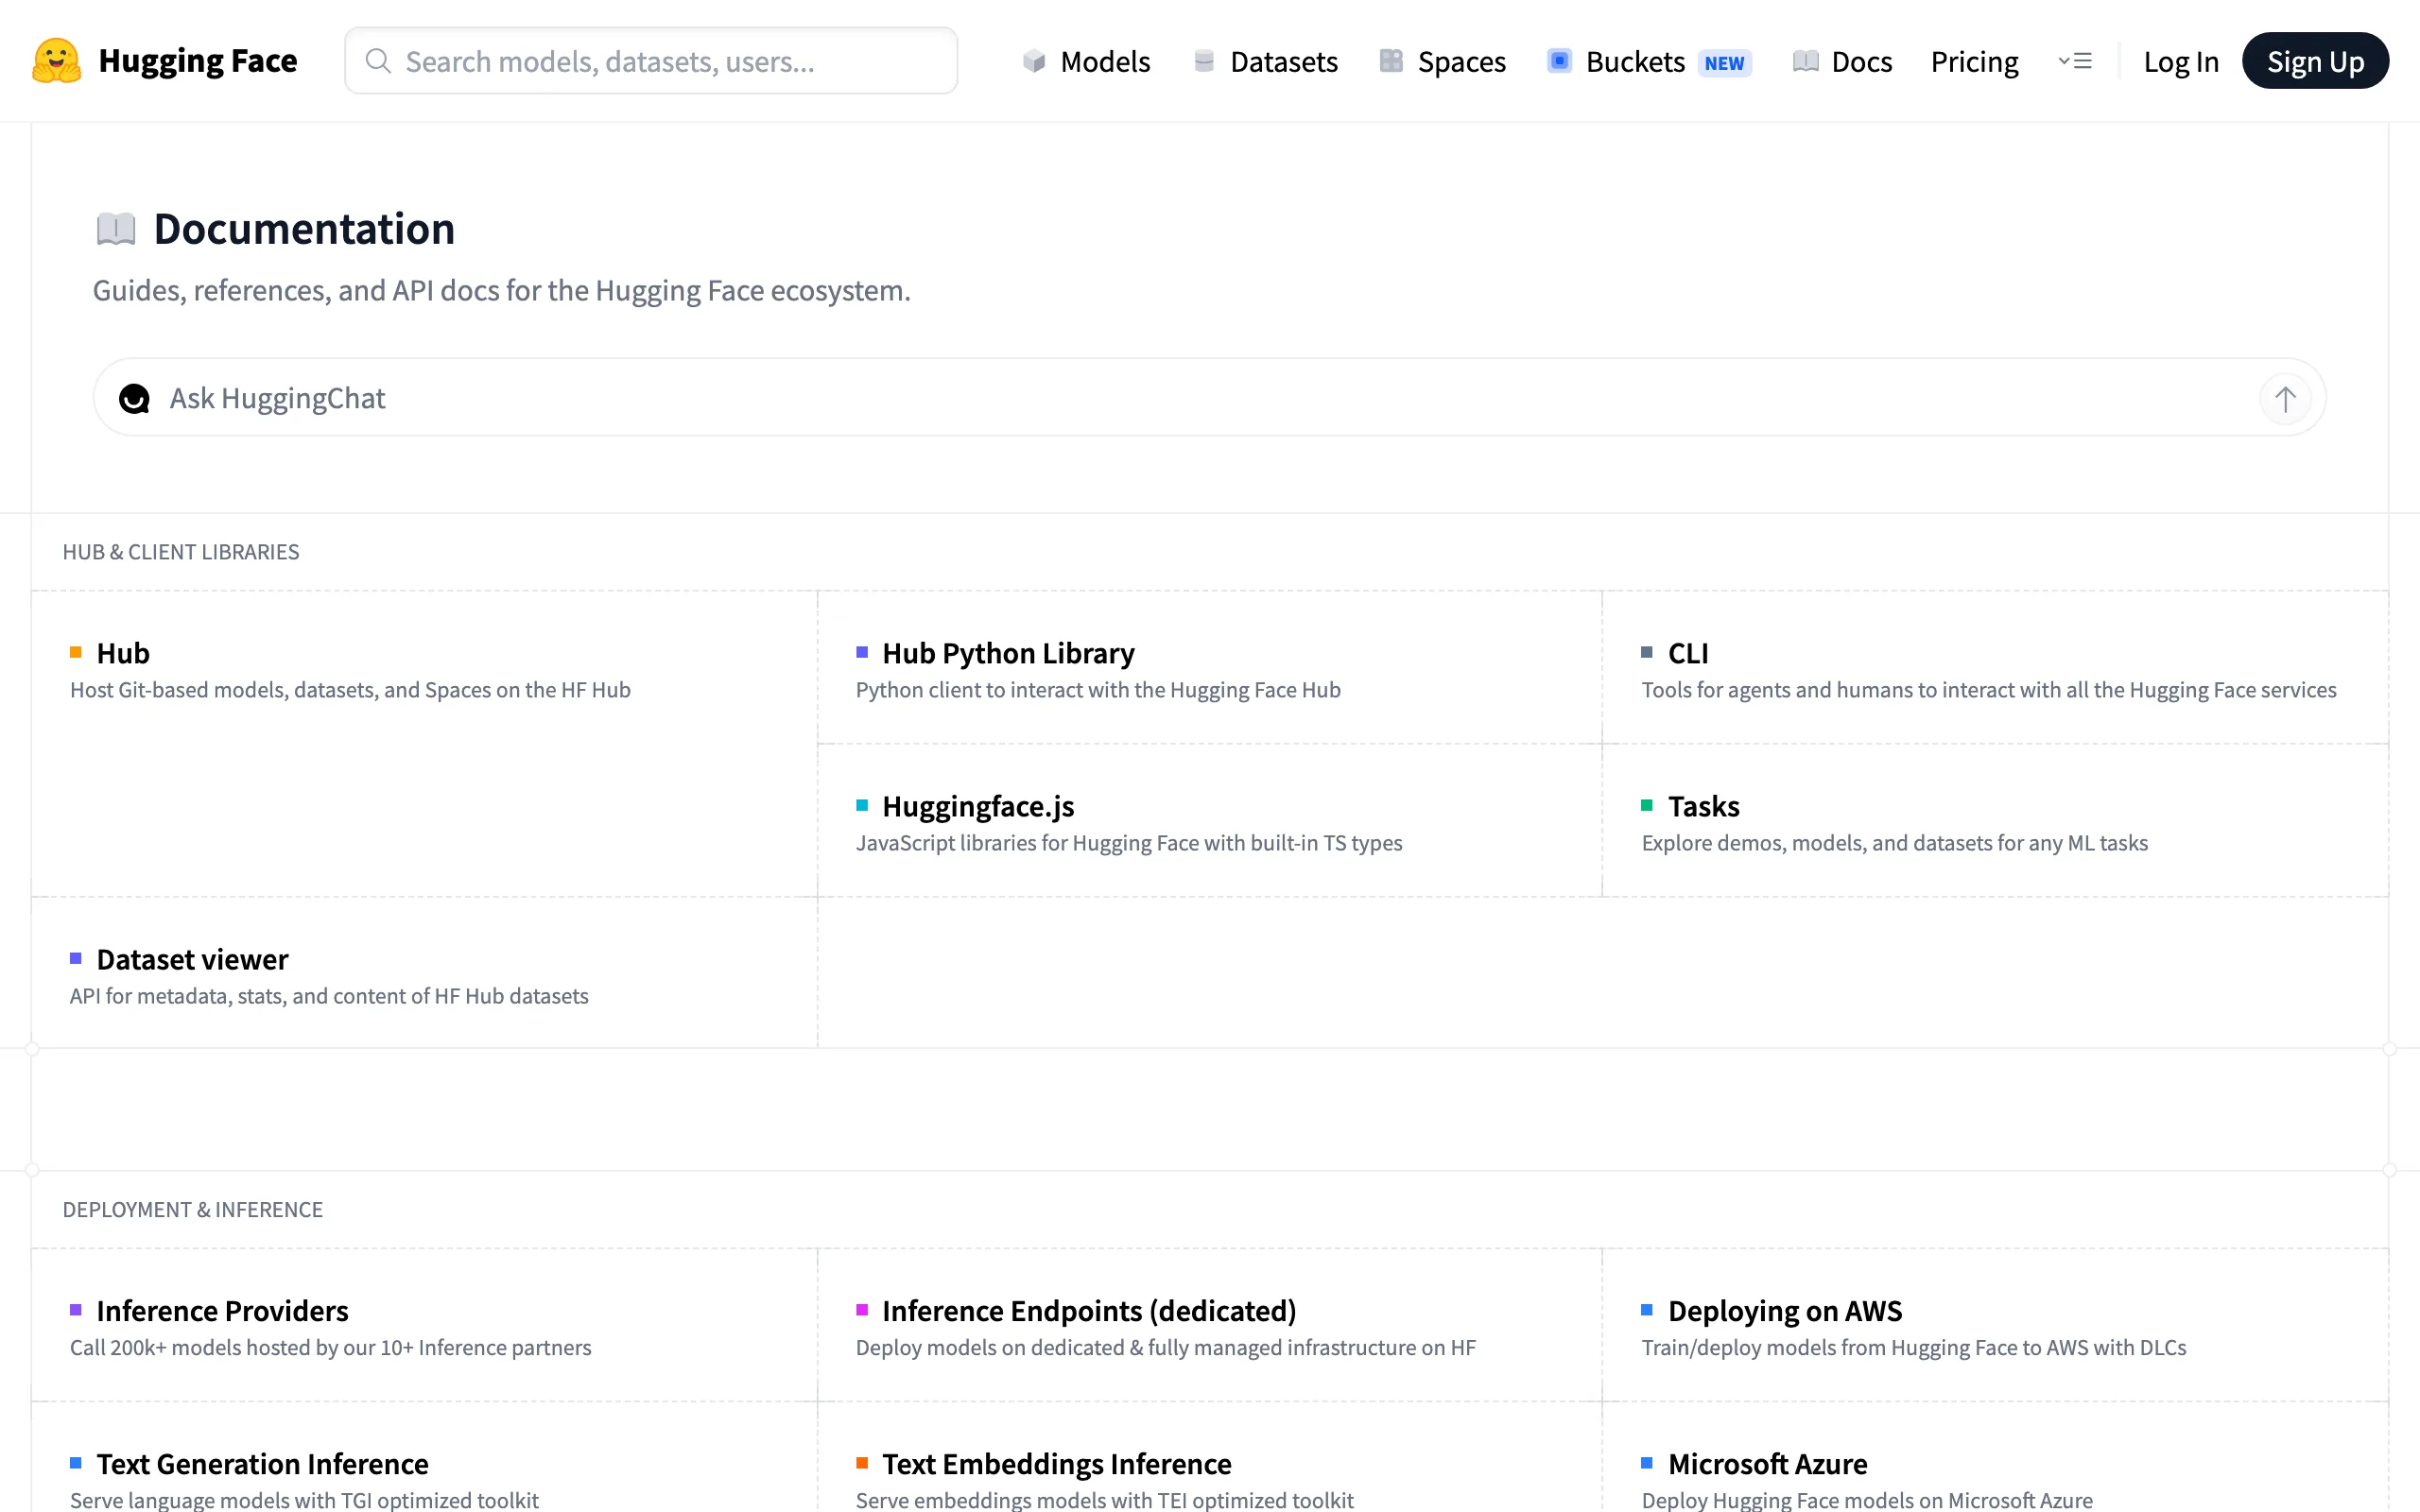Open the Pricing nav item

(x=1974, y=61)
